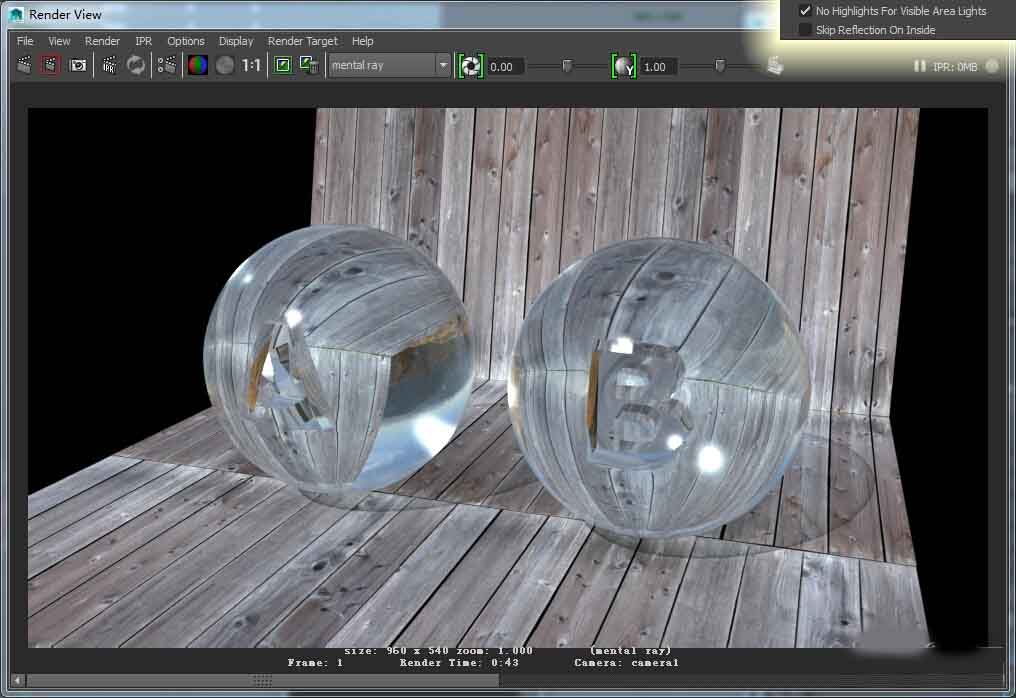Toggle the RGB channels display icon

(198, 65)
